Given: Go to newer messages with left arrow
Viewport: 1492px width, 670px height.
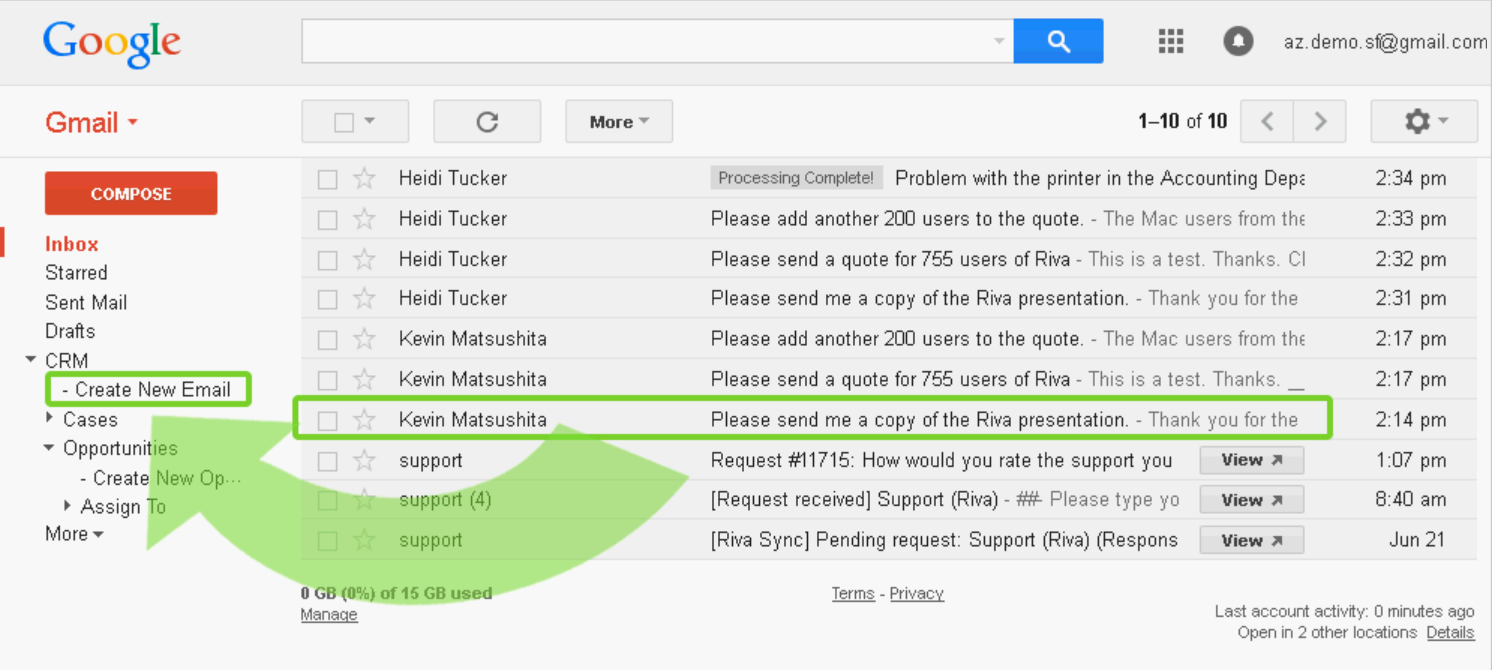Looking at the screenshot, I should click(1267, 122).
